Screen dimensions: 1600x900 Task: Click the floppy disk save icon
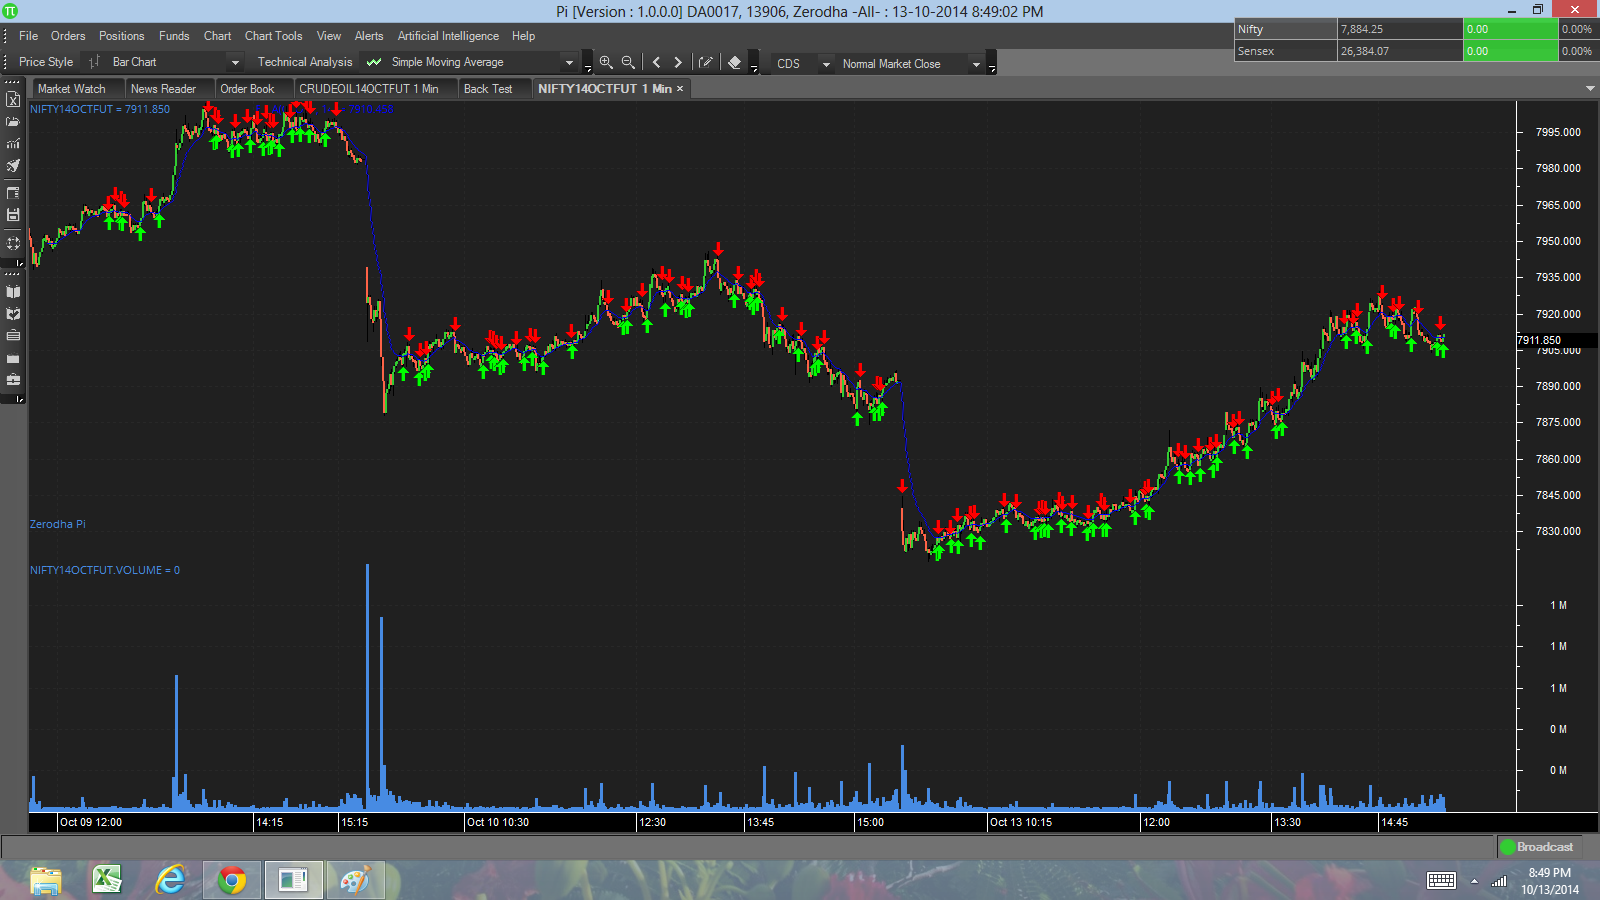[x=13, y=215]
